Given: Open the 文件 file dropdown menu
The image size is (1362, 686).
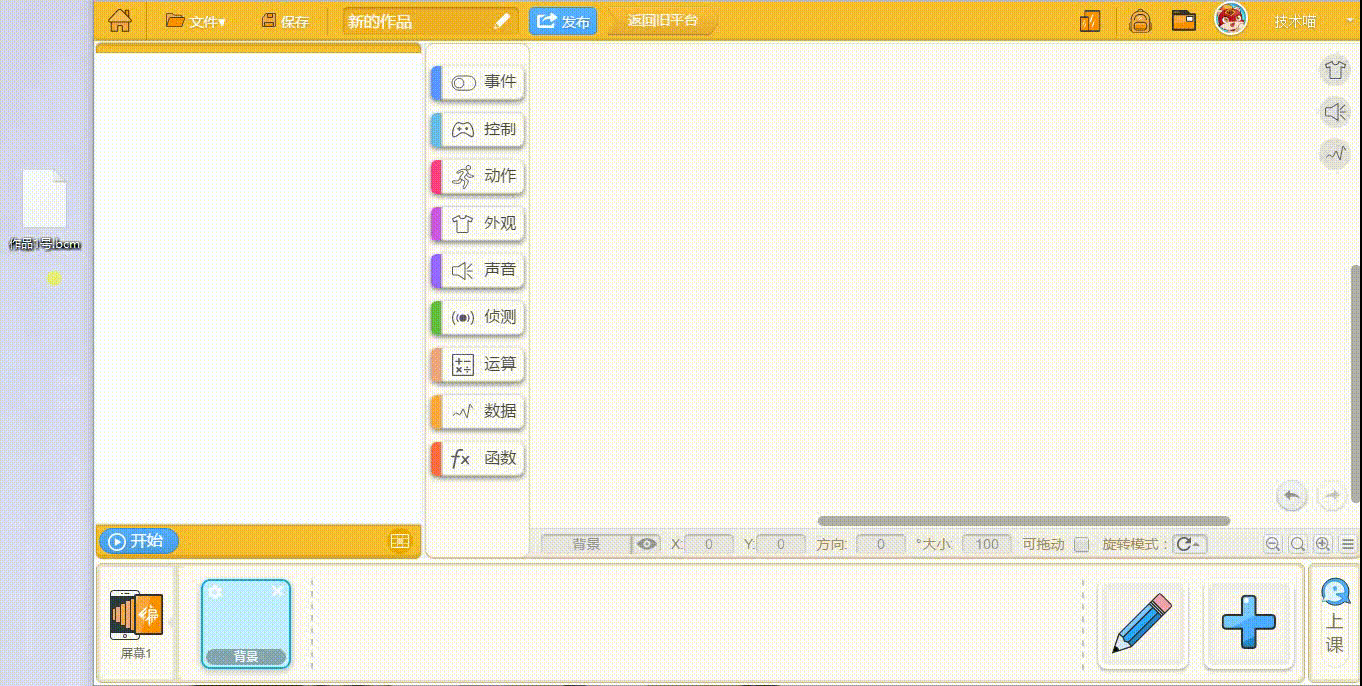Looking at the screenshot, I should click(196, 21).
